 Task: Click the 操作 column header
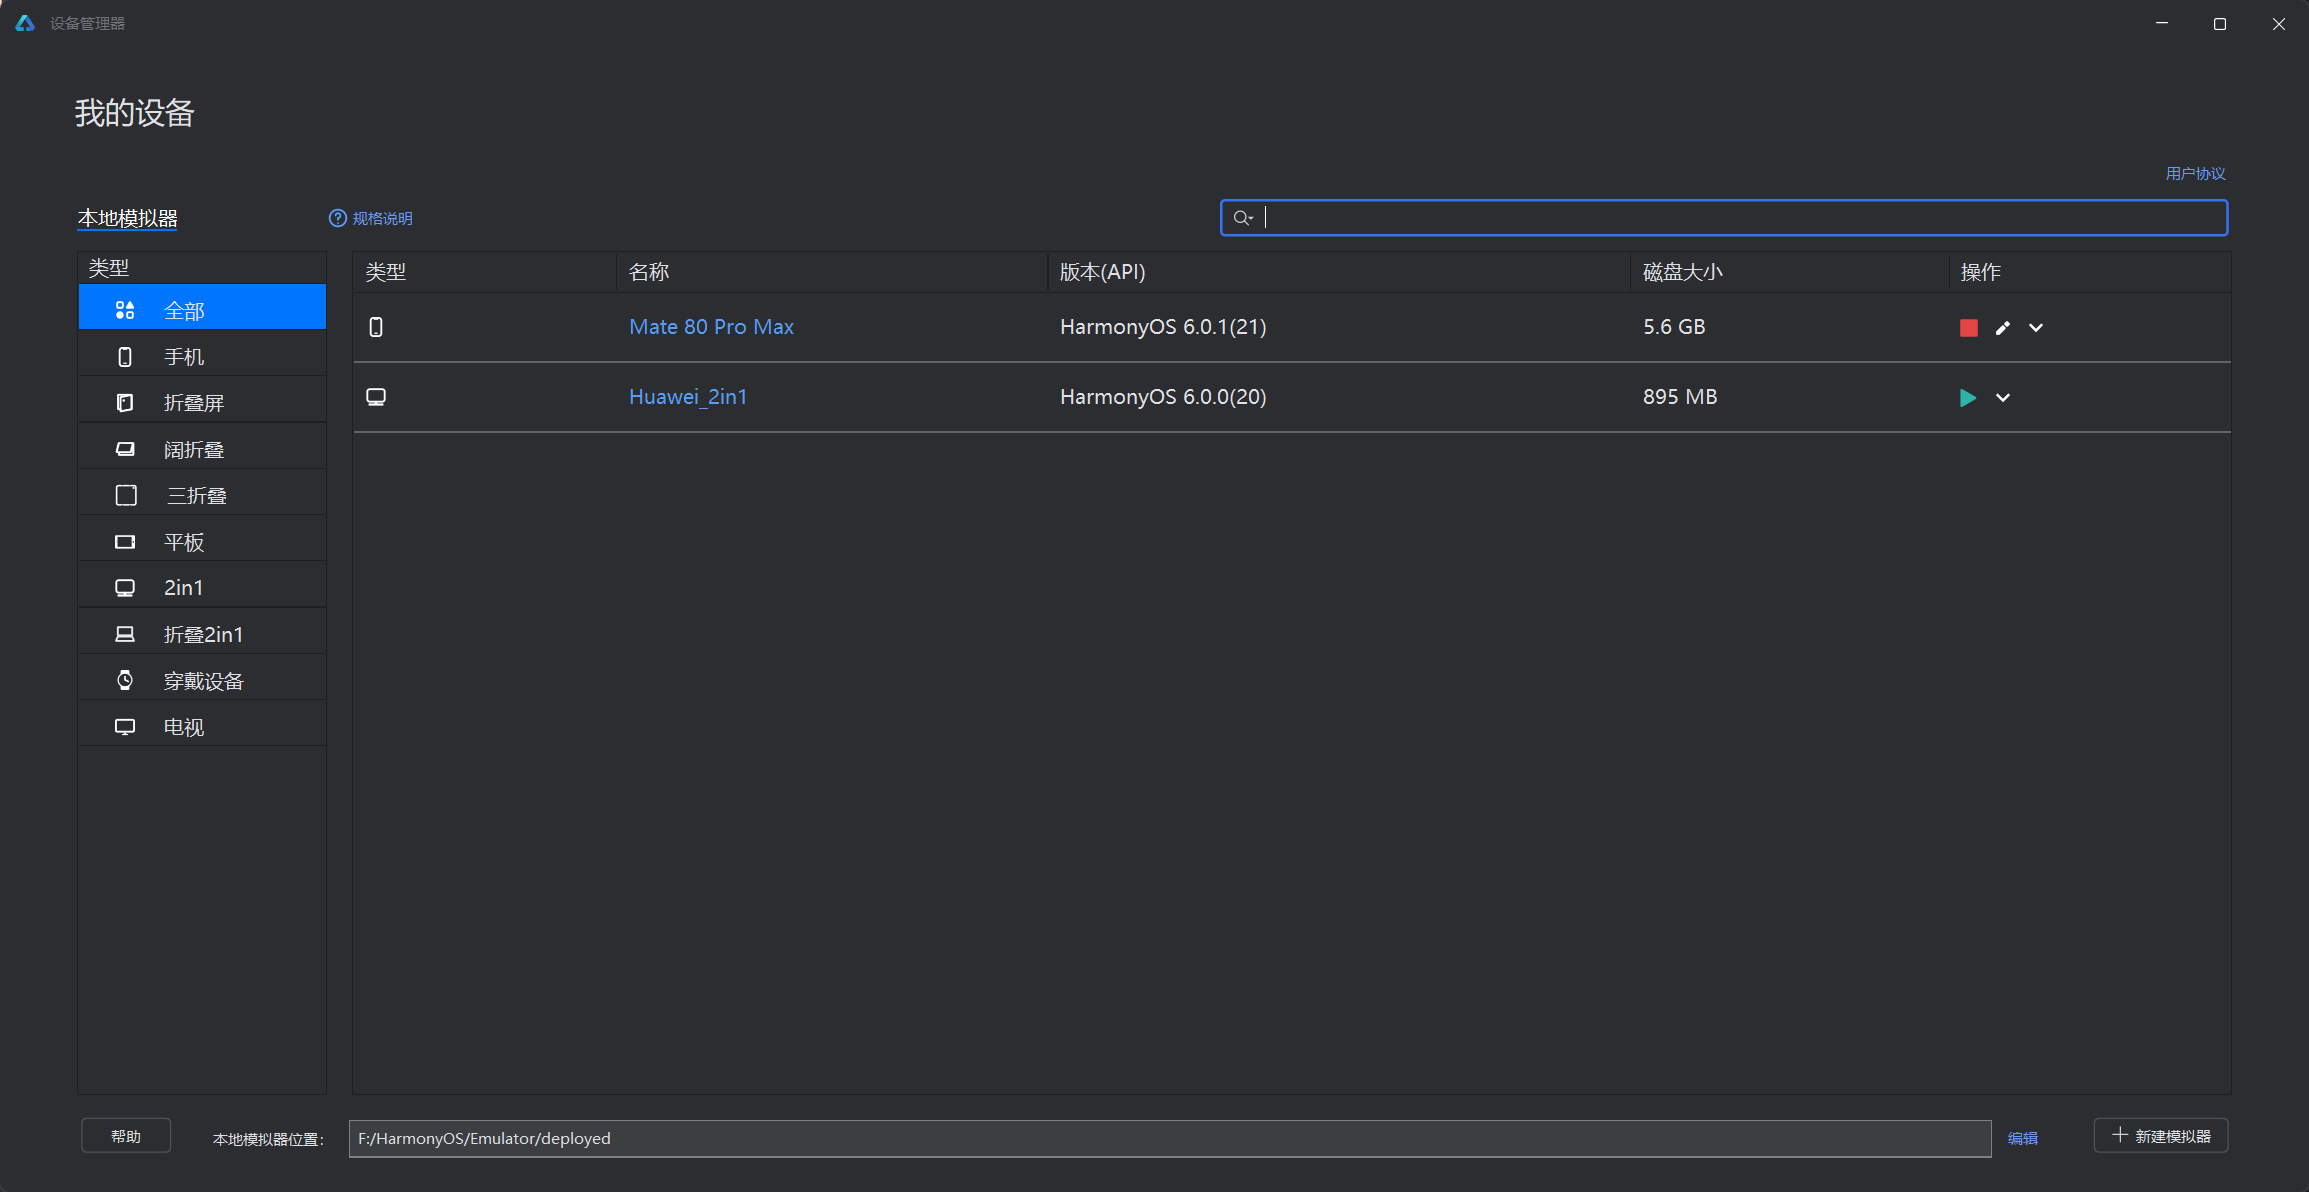[x=1980, y=272]
